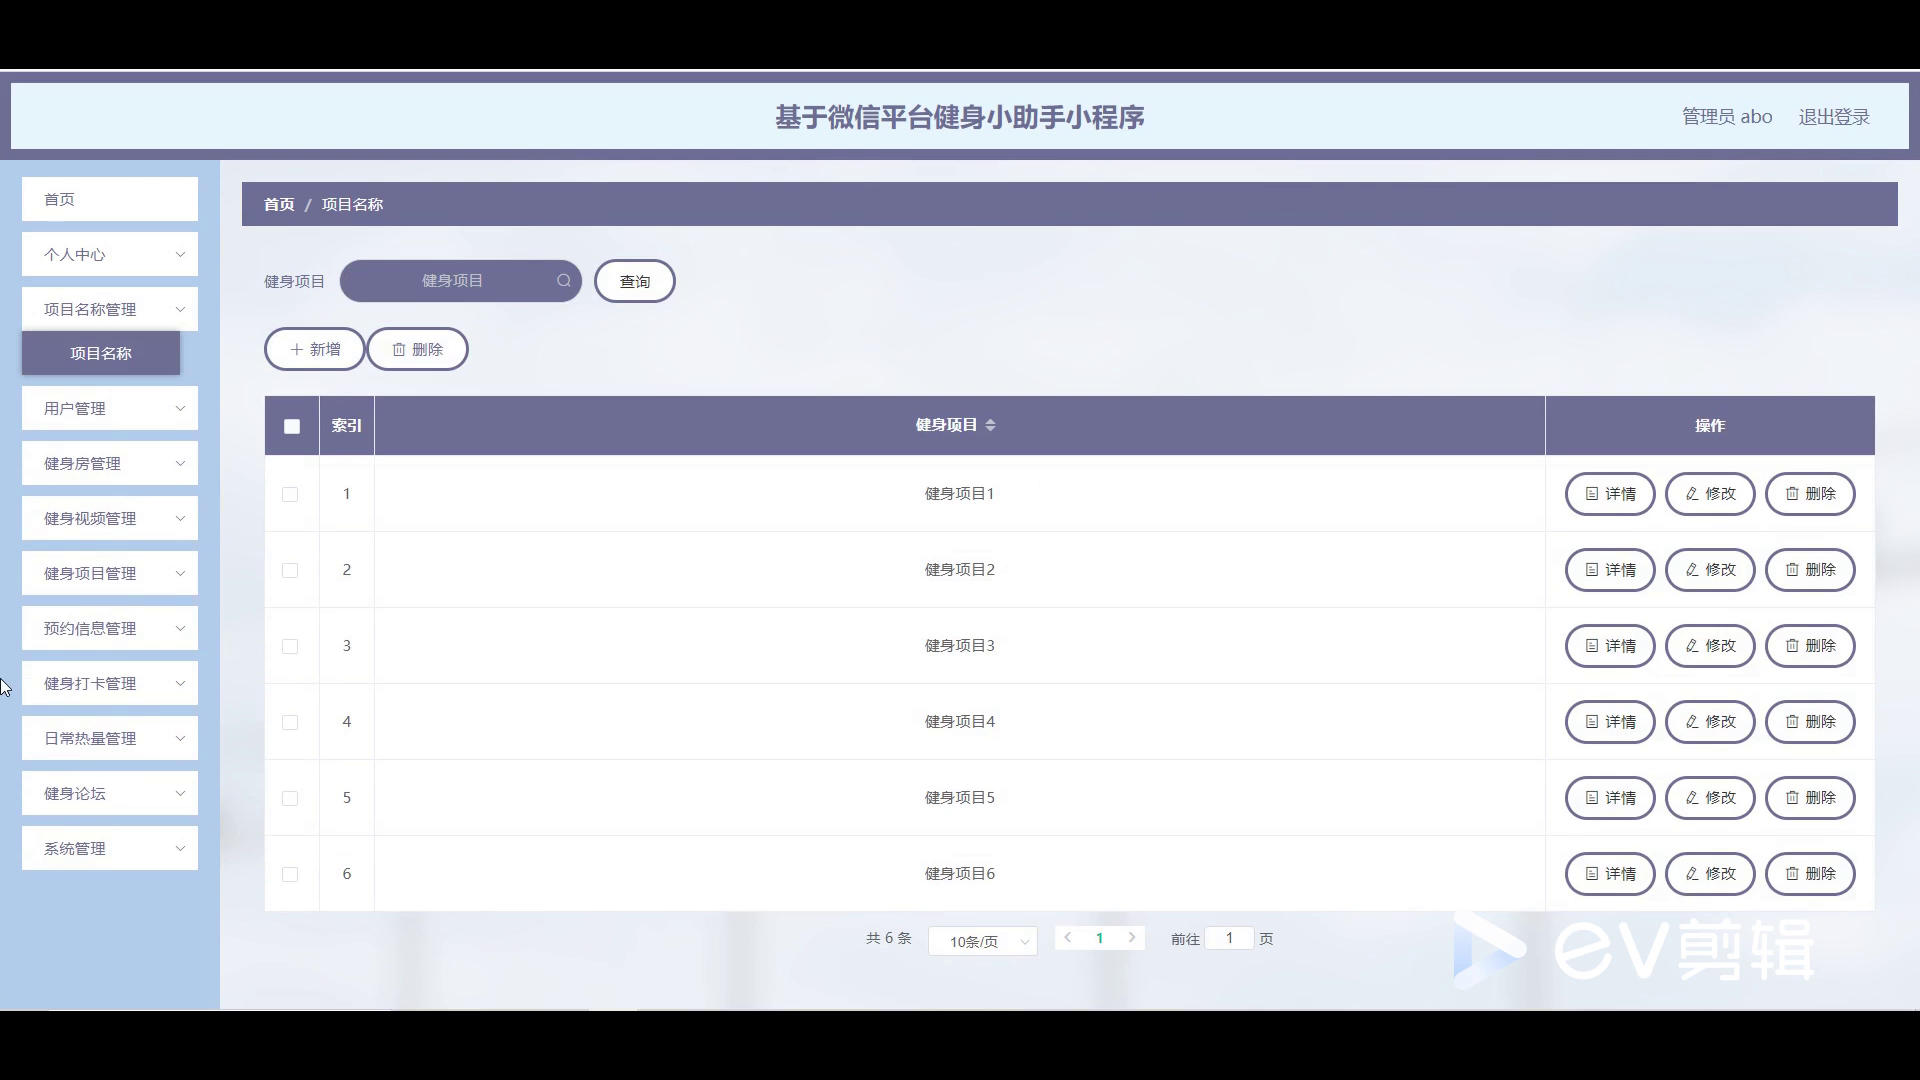Modify 健身项目5 via 修改
The width and height of the screenshot is (1920, 1080).
pyautogui.click(x=1710, y=798)
